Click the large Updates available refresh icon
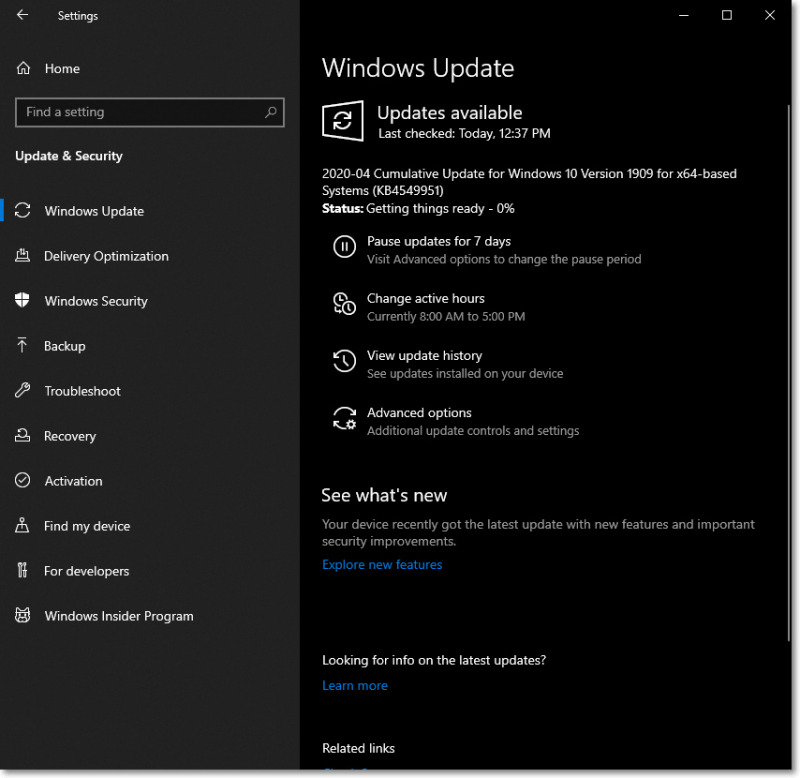This screenshot has height=778, width=800. (x=343, y=121)
